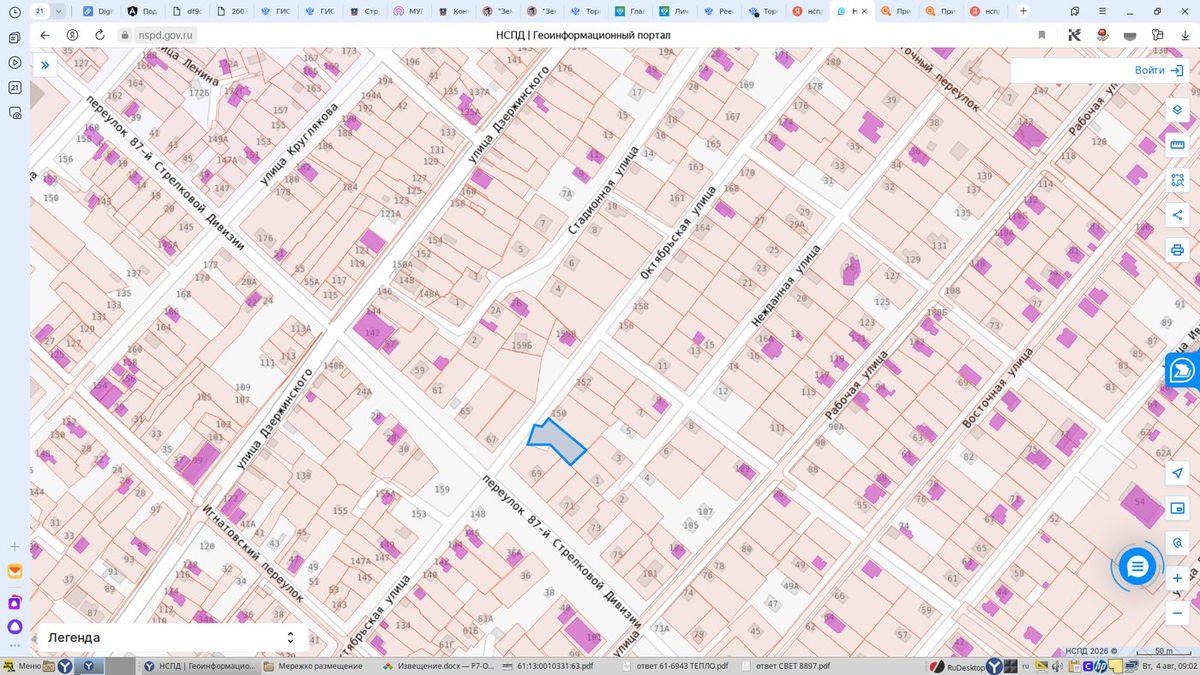Screen dimensions: 1200x675
Task: Open Yandex Mail sidebar icon
Action: pos(14,572)
